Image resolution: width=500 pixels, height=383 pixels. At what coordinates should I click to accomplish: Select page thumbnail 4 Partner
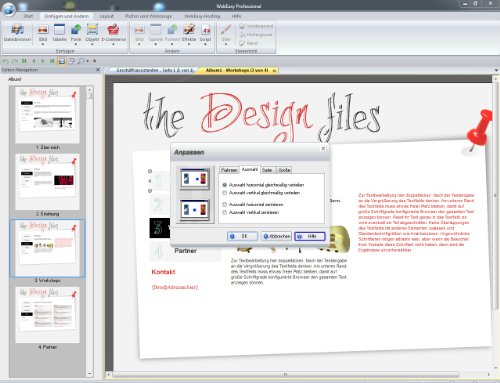click(47, 314)
